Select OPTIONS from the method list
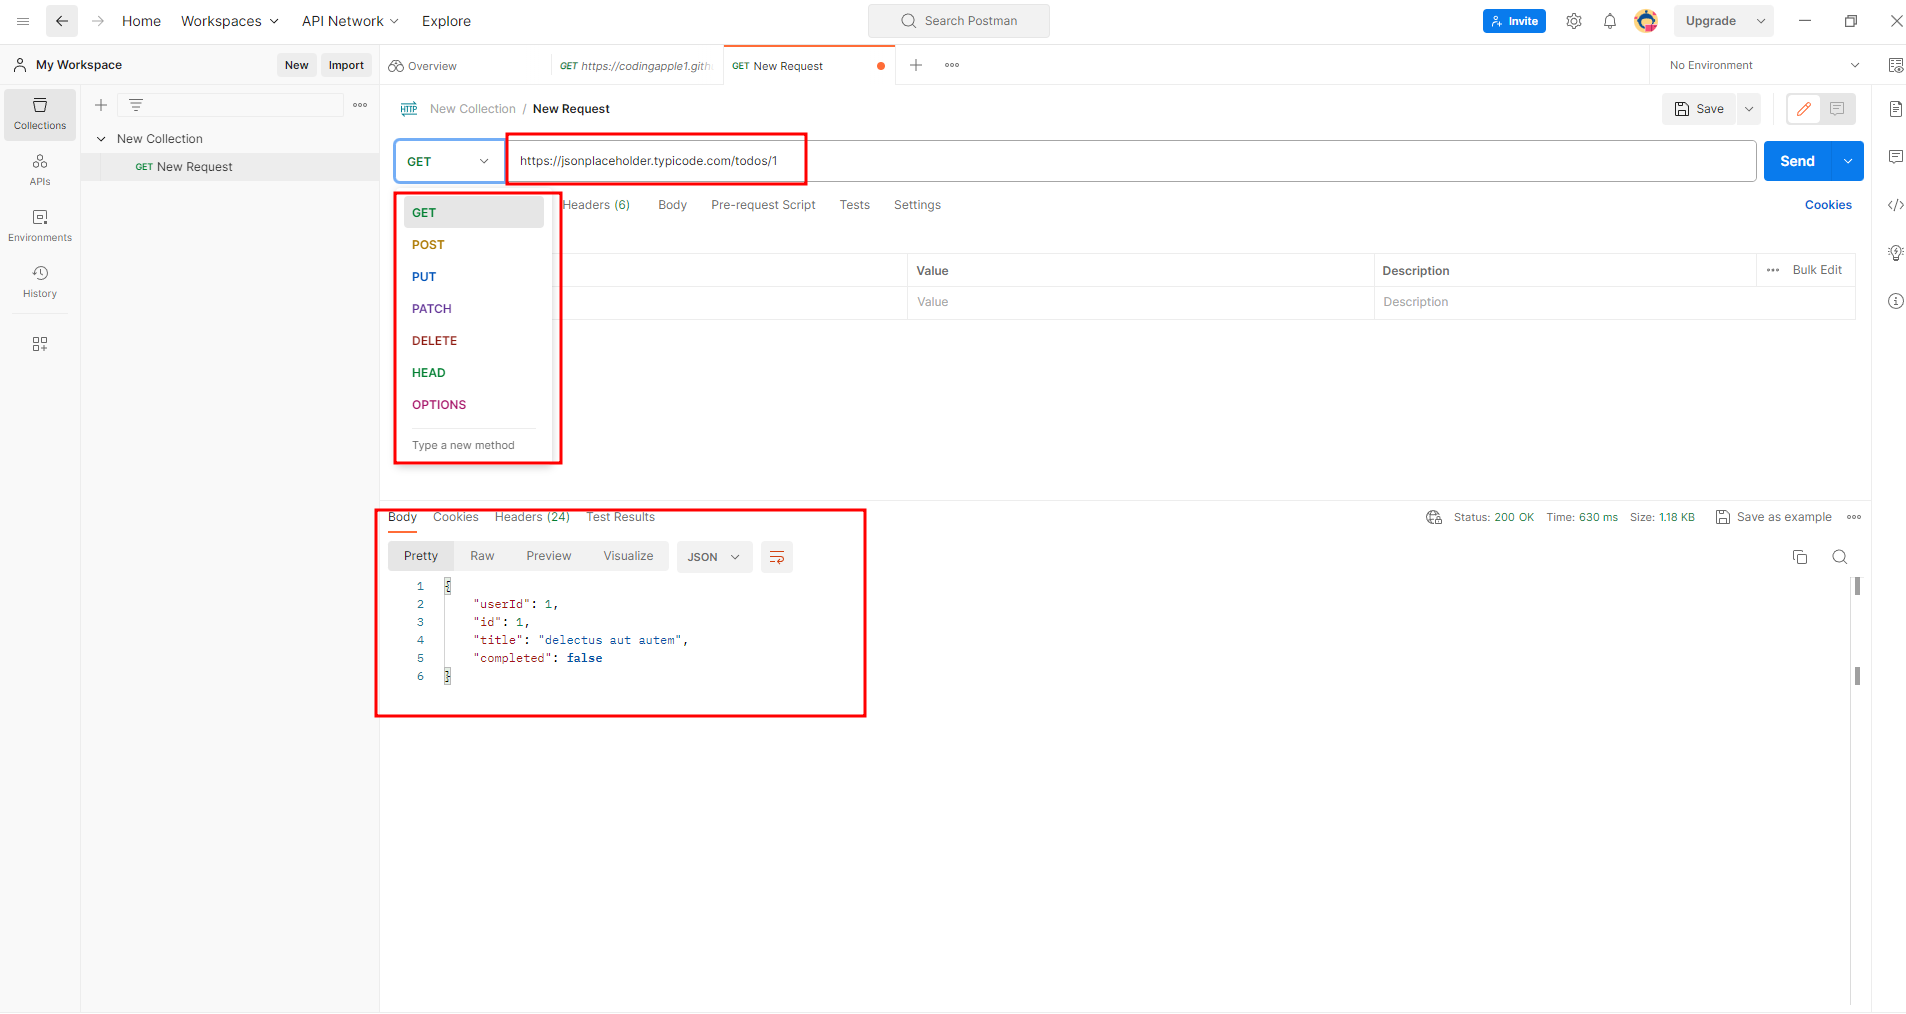1906x1014 pixels. coord(474,405)
